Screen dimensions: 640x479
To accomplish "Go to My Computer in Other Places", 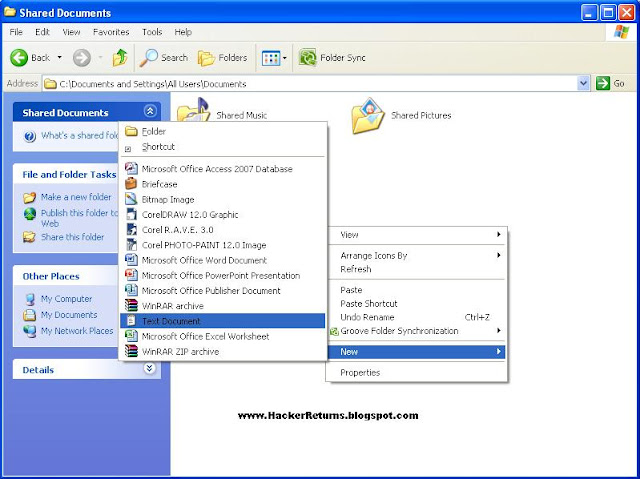I will click(66, 299).
